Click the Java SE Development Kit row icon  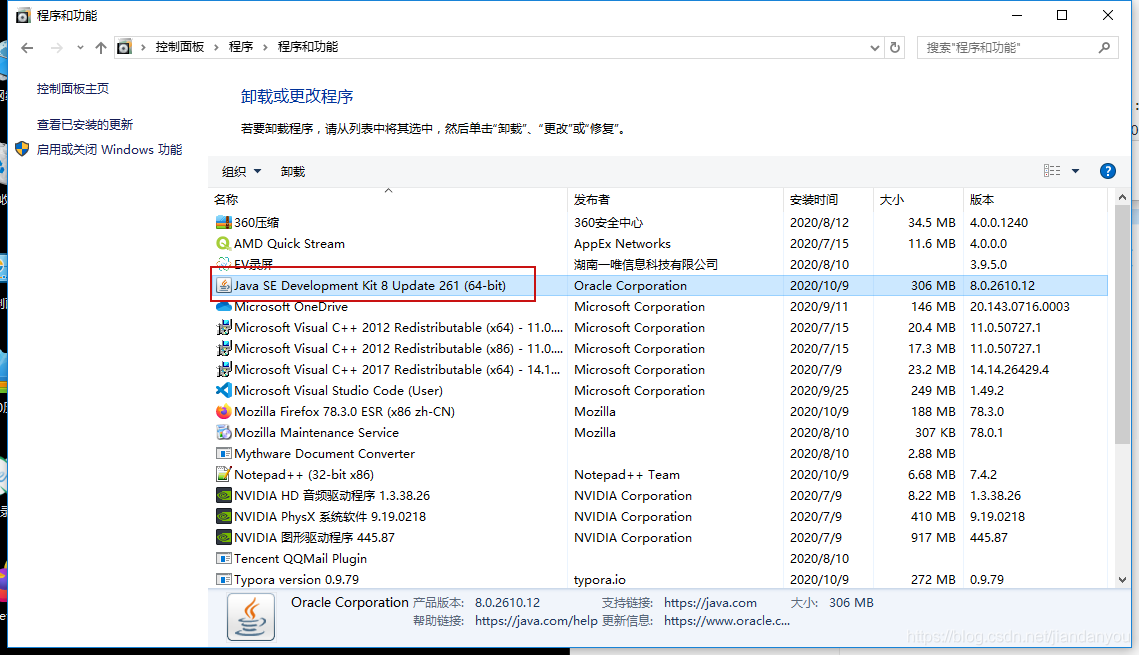click(x=224, y=285)
